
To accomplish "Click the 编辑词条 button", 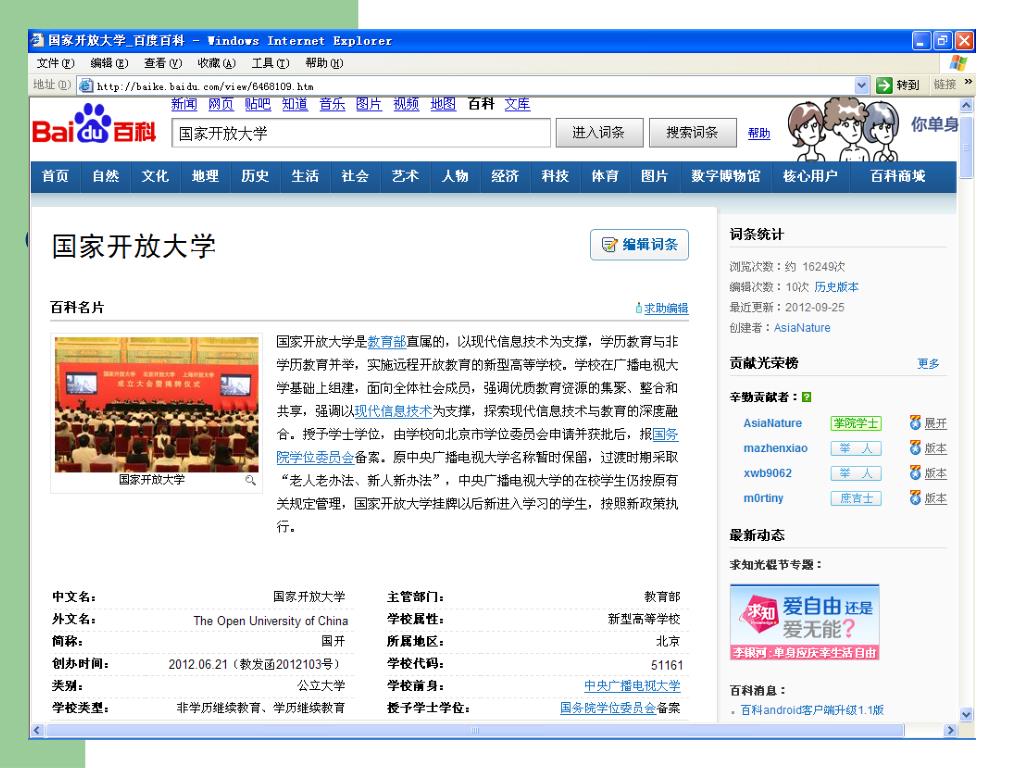I will (x=639, y=245).
